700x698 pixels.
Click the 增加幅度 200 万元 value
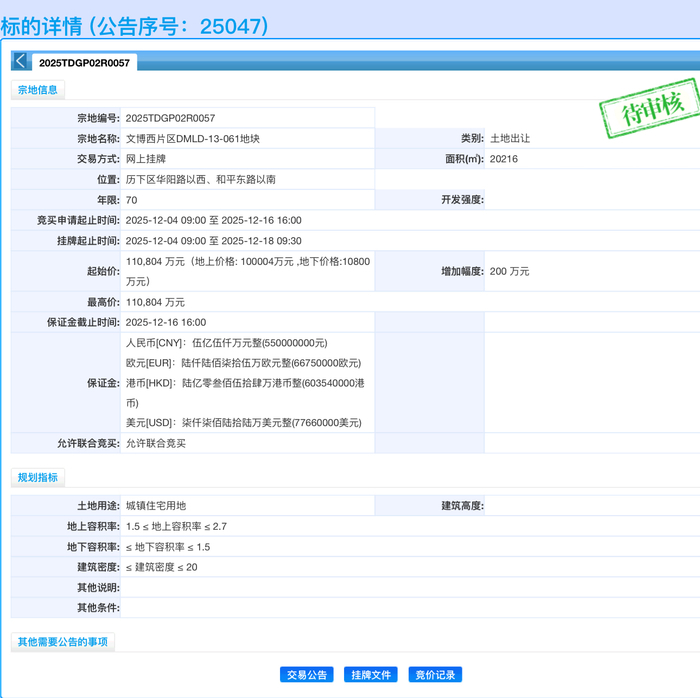[x=509, y=271]
